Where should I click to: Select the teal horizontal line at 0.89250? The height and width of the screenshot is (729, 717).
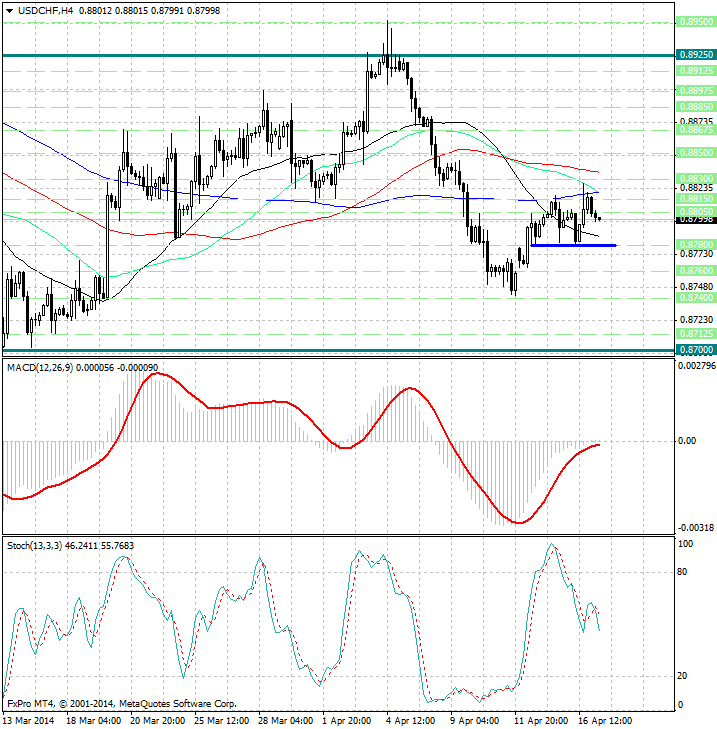coord(300,55)
